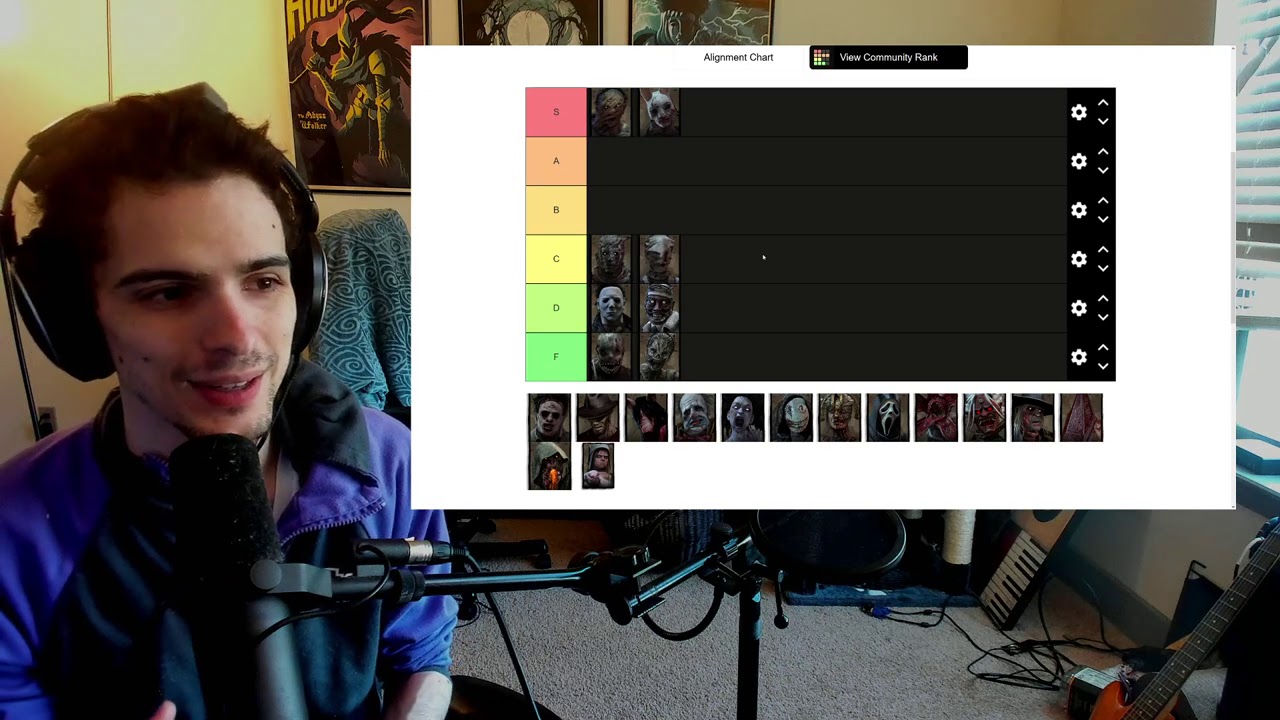Select the second portrait in F tier
Screen dimensions: 1280x720
[659, 357]
